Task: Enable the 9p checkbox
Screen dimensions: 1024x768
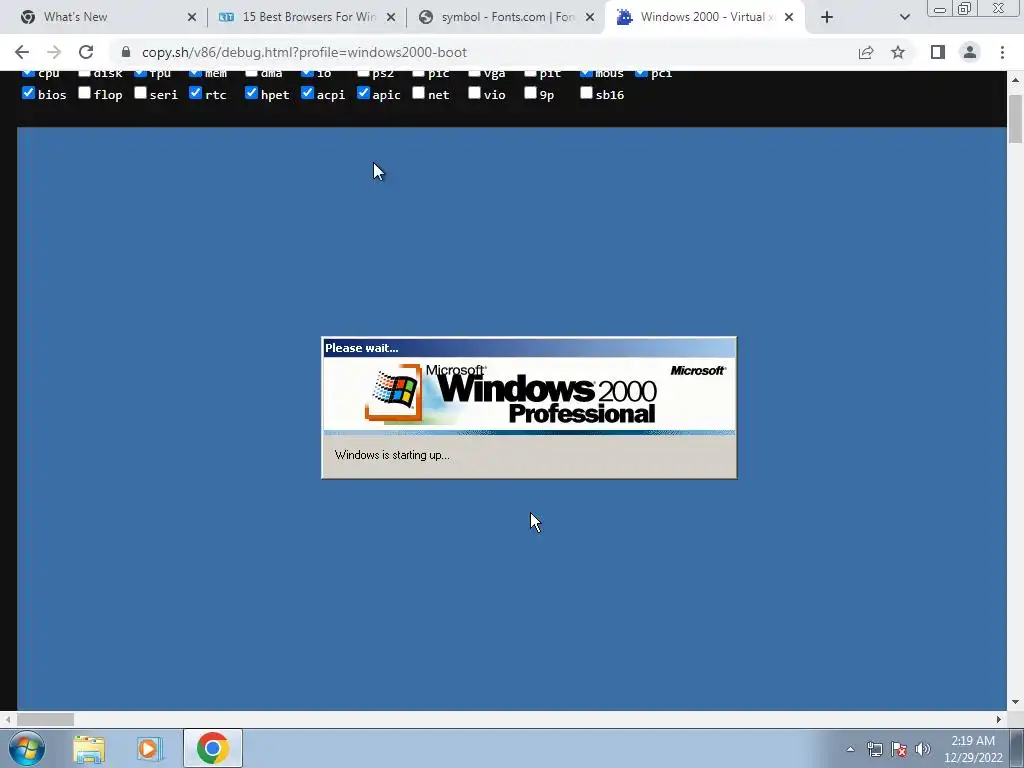Action: tap(530, 93)
